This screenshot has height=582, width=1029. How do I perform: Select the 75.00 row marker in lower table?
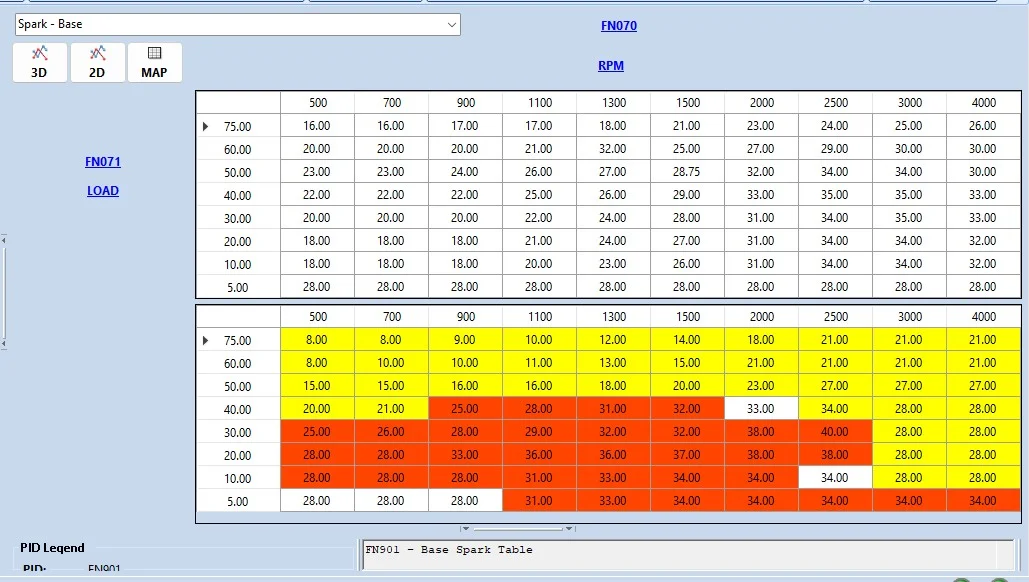(x=205, y=340)
